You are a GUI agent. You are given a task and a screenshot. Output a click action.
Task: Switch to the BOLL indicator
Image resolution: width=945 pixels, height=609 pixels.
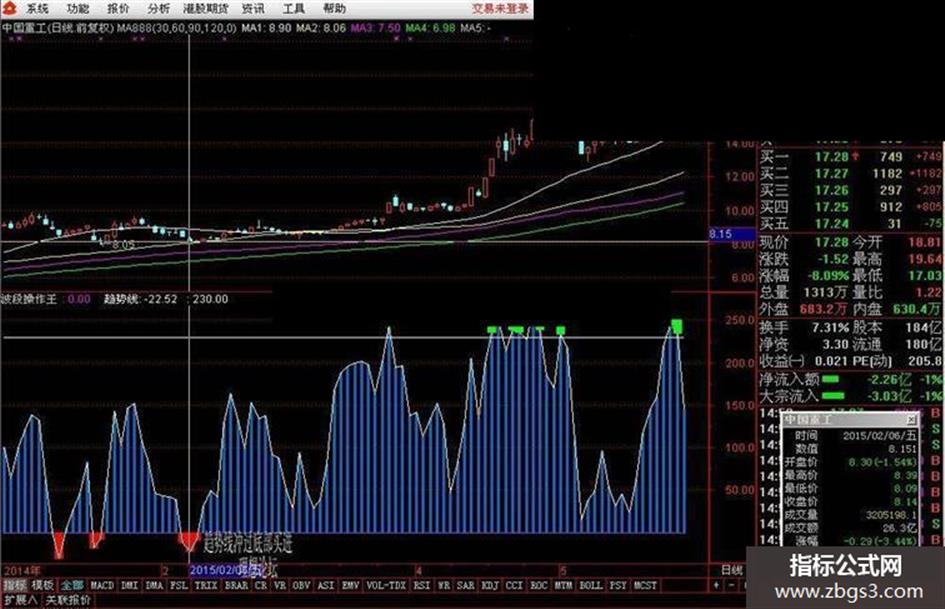pos(591,585)
